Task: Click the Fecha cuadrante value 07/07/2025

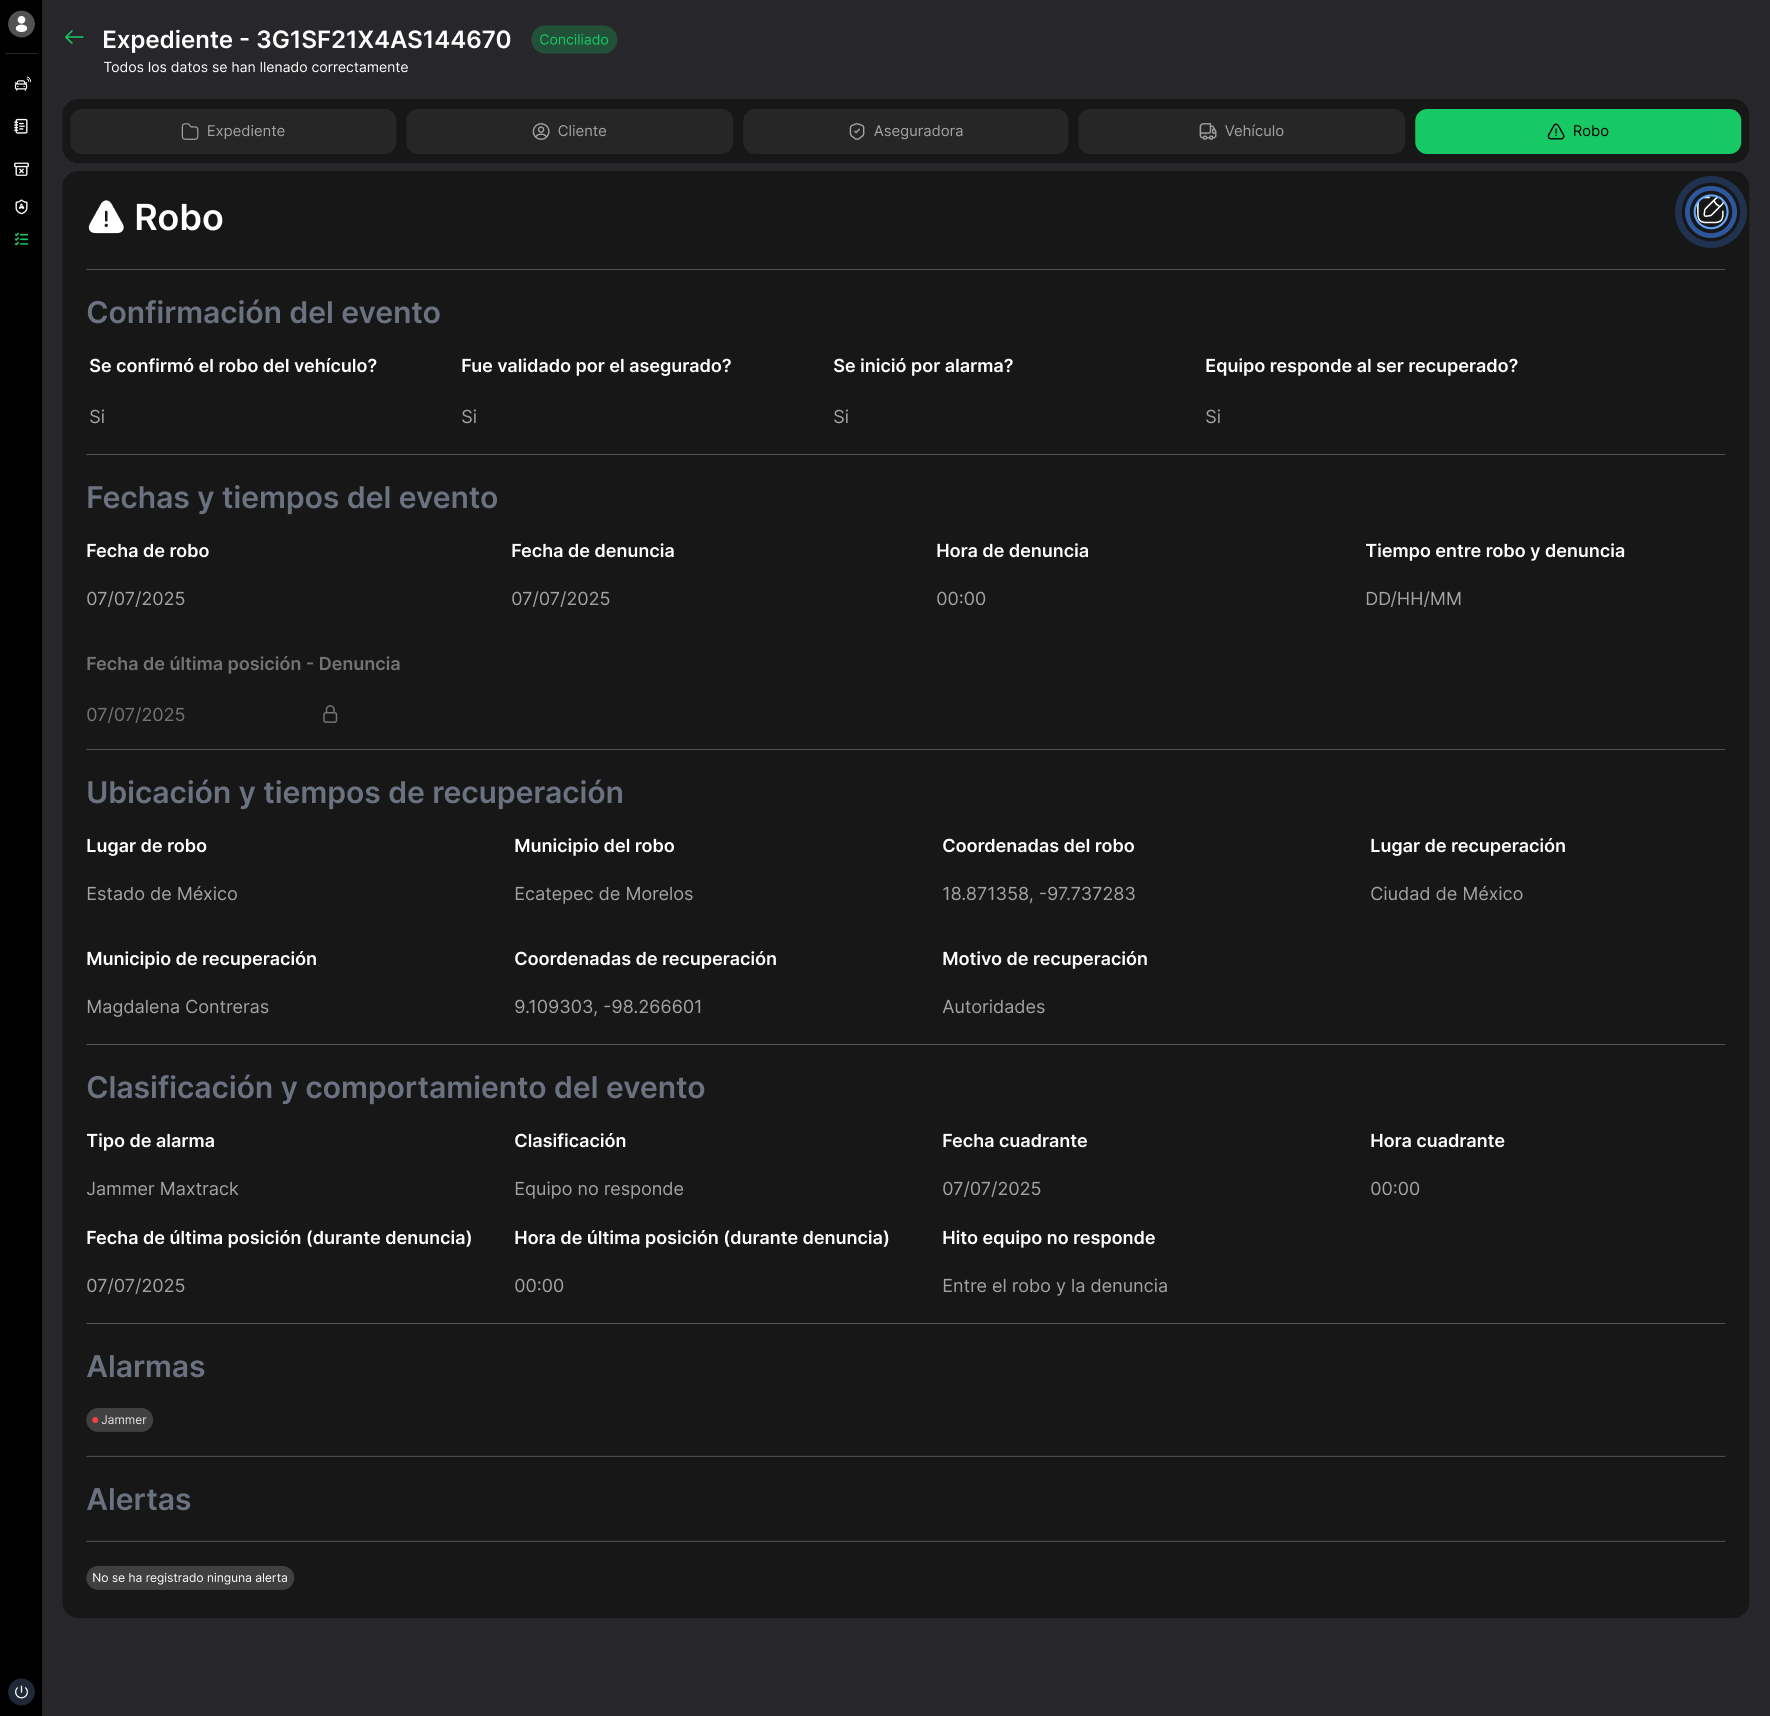Action: point(992,1189)
